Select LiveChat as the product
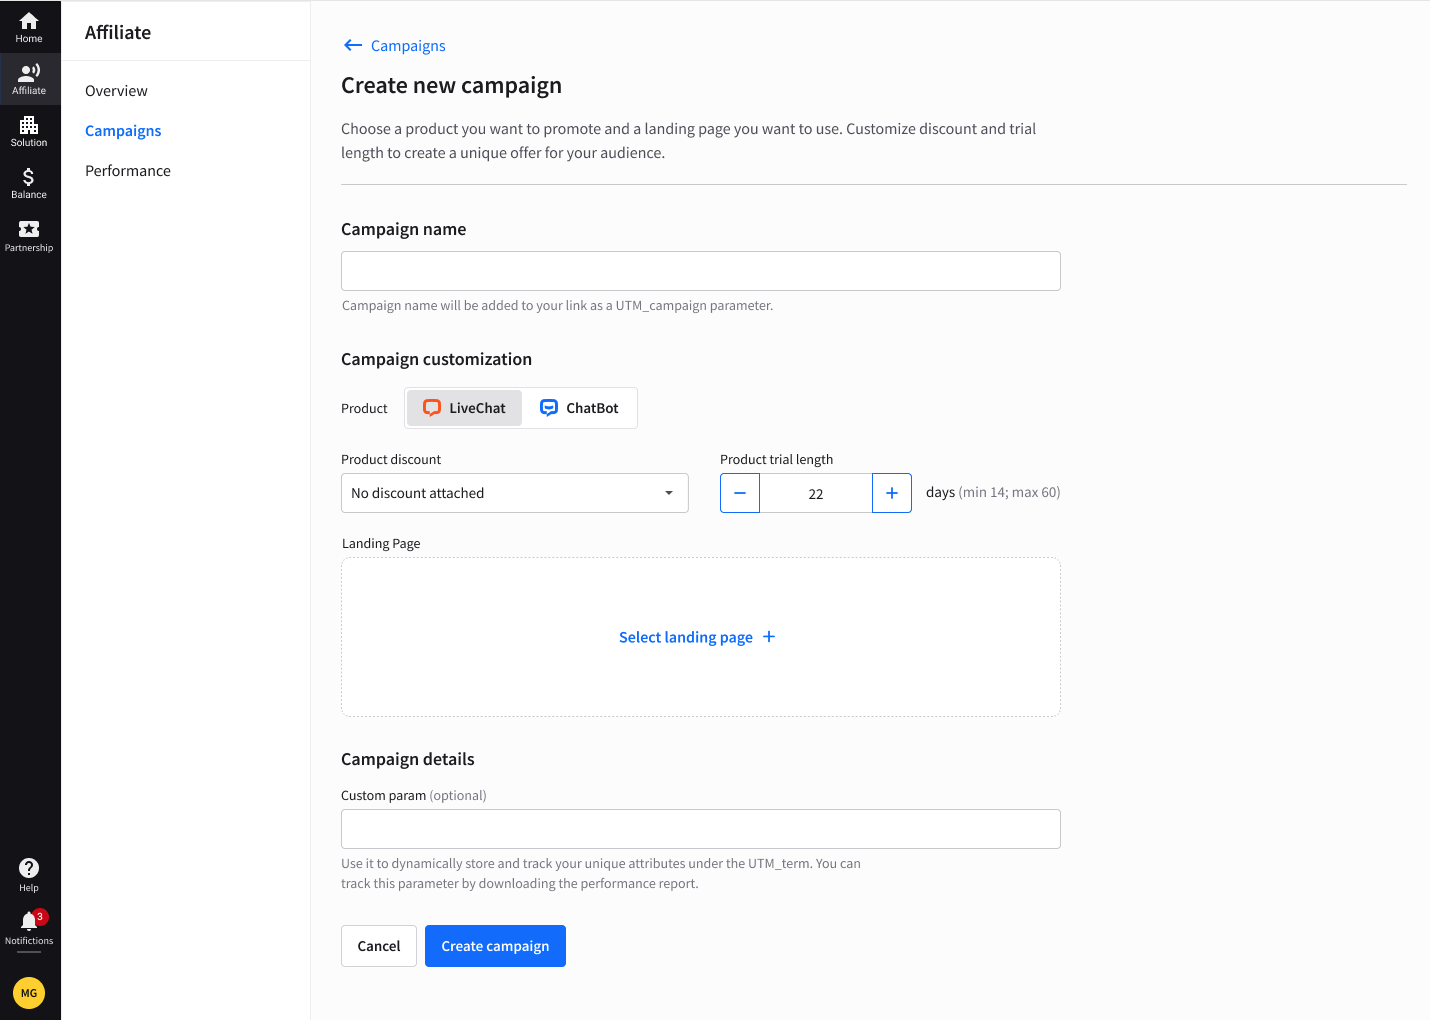Viewport: 1430px width, 1020px height. [463, 407]
